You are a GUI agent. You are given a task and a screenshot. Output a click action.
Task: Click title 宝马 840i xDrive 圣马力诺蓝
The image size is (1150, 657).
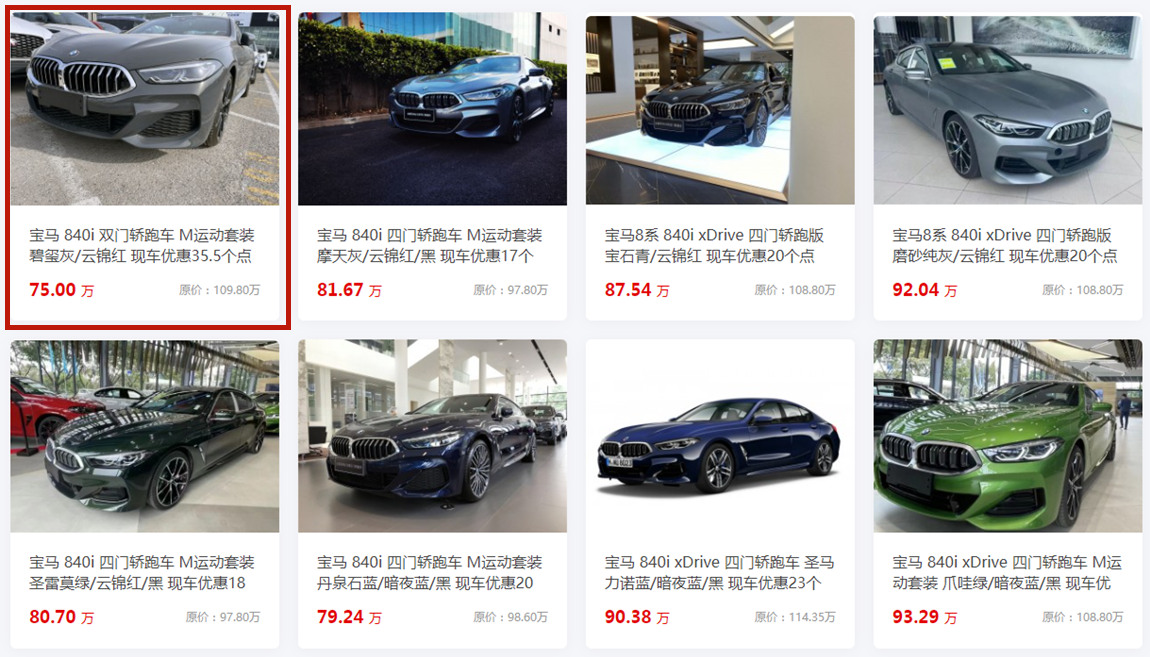pyautogui.click(x=719, y=573)
